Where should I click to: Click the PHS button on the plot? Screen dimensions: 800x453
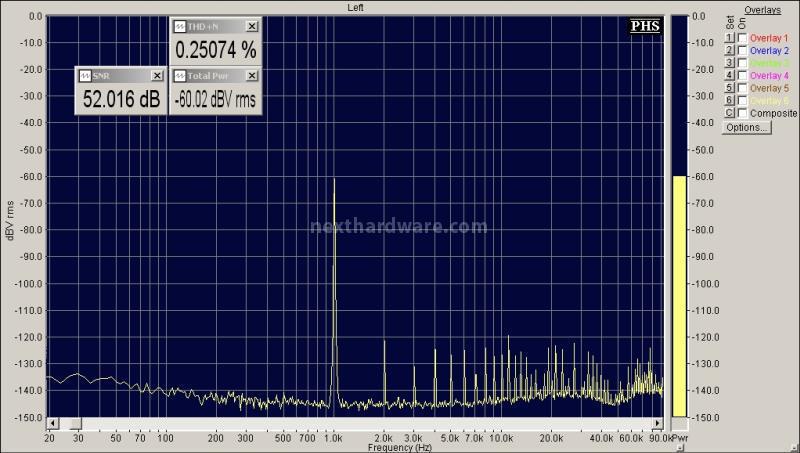645,26
